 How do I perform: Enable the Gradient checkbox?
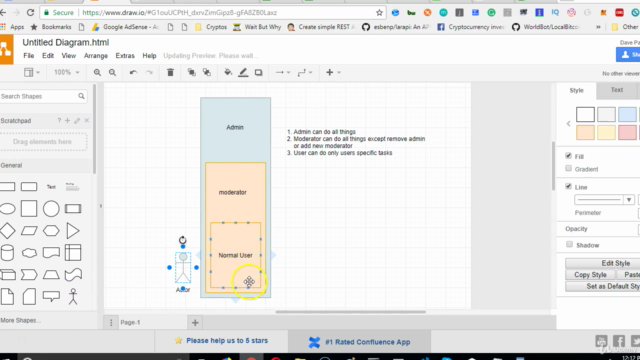tap(569, 169)
